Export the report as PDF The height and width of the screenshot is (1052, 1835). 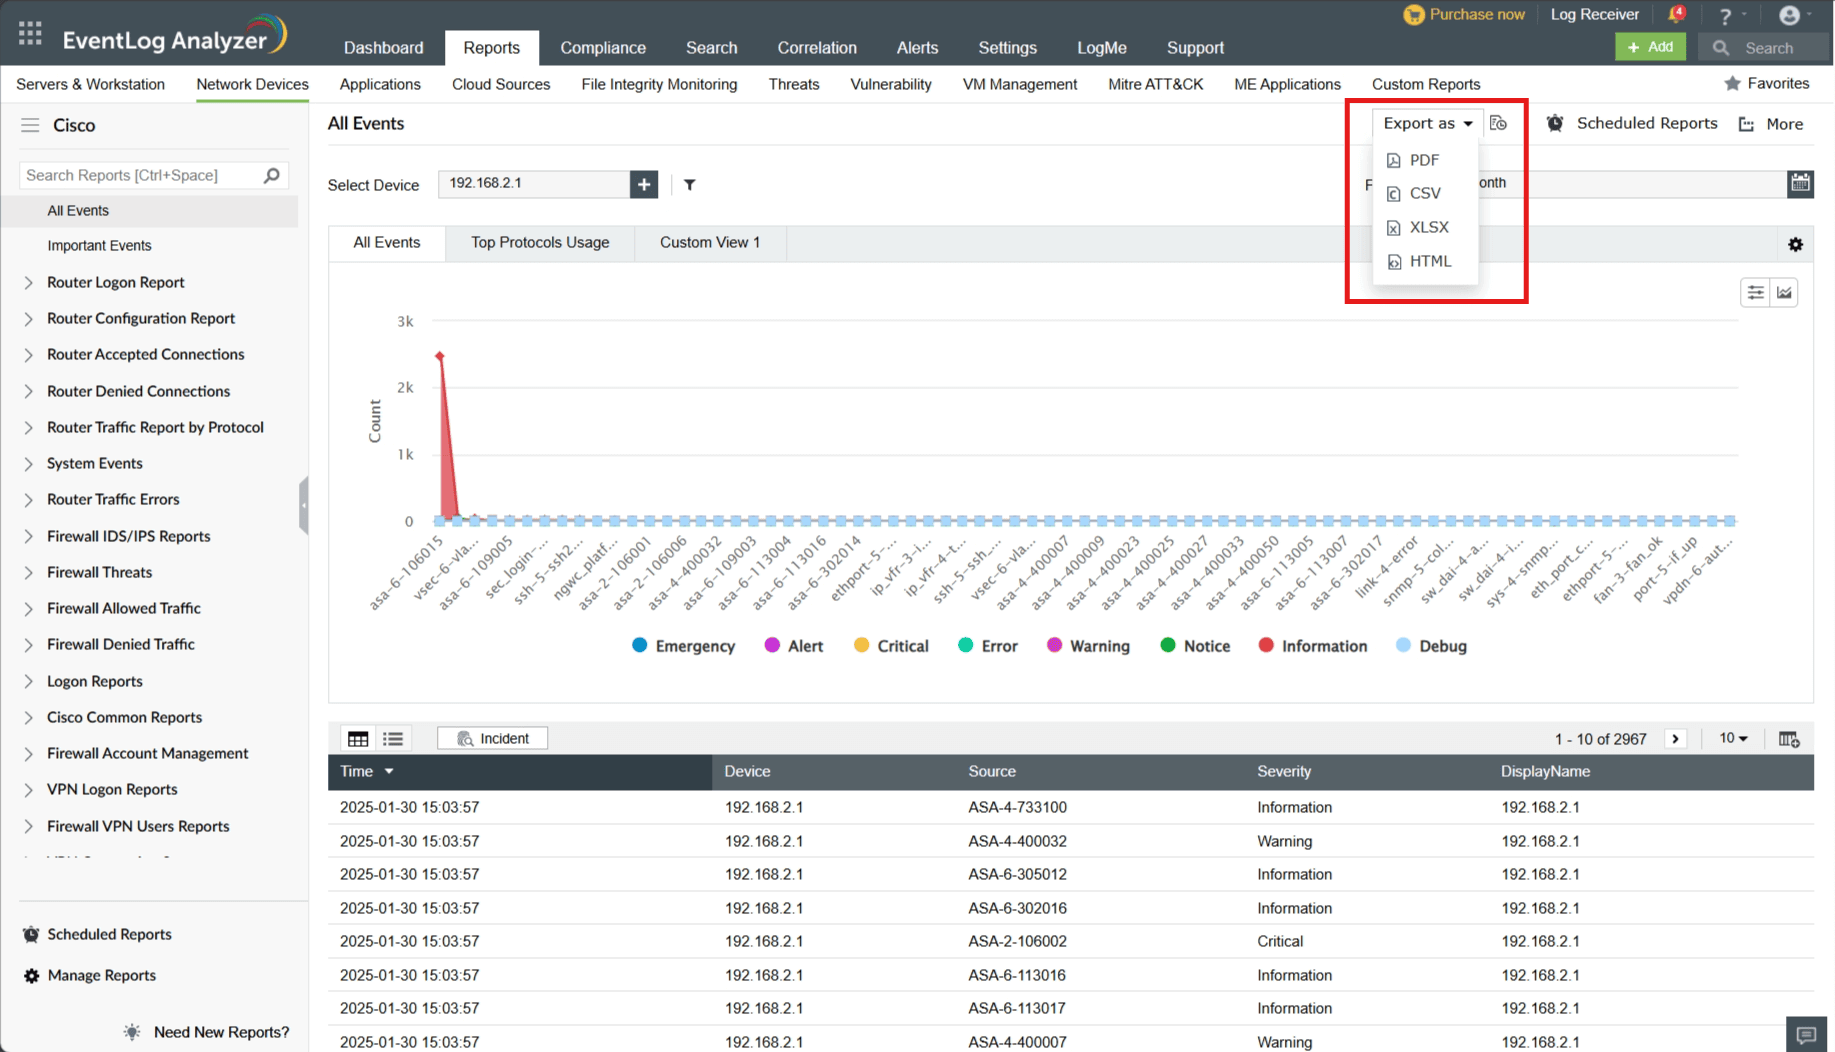tap(1425, 160)
